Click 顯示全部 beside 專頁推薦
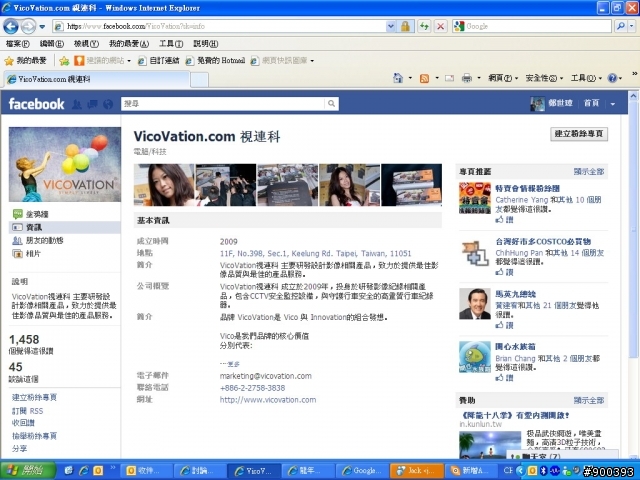 pos(589,171)
